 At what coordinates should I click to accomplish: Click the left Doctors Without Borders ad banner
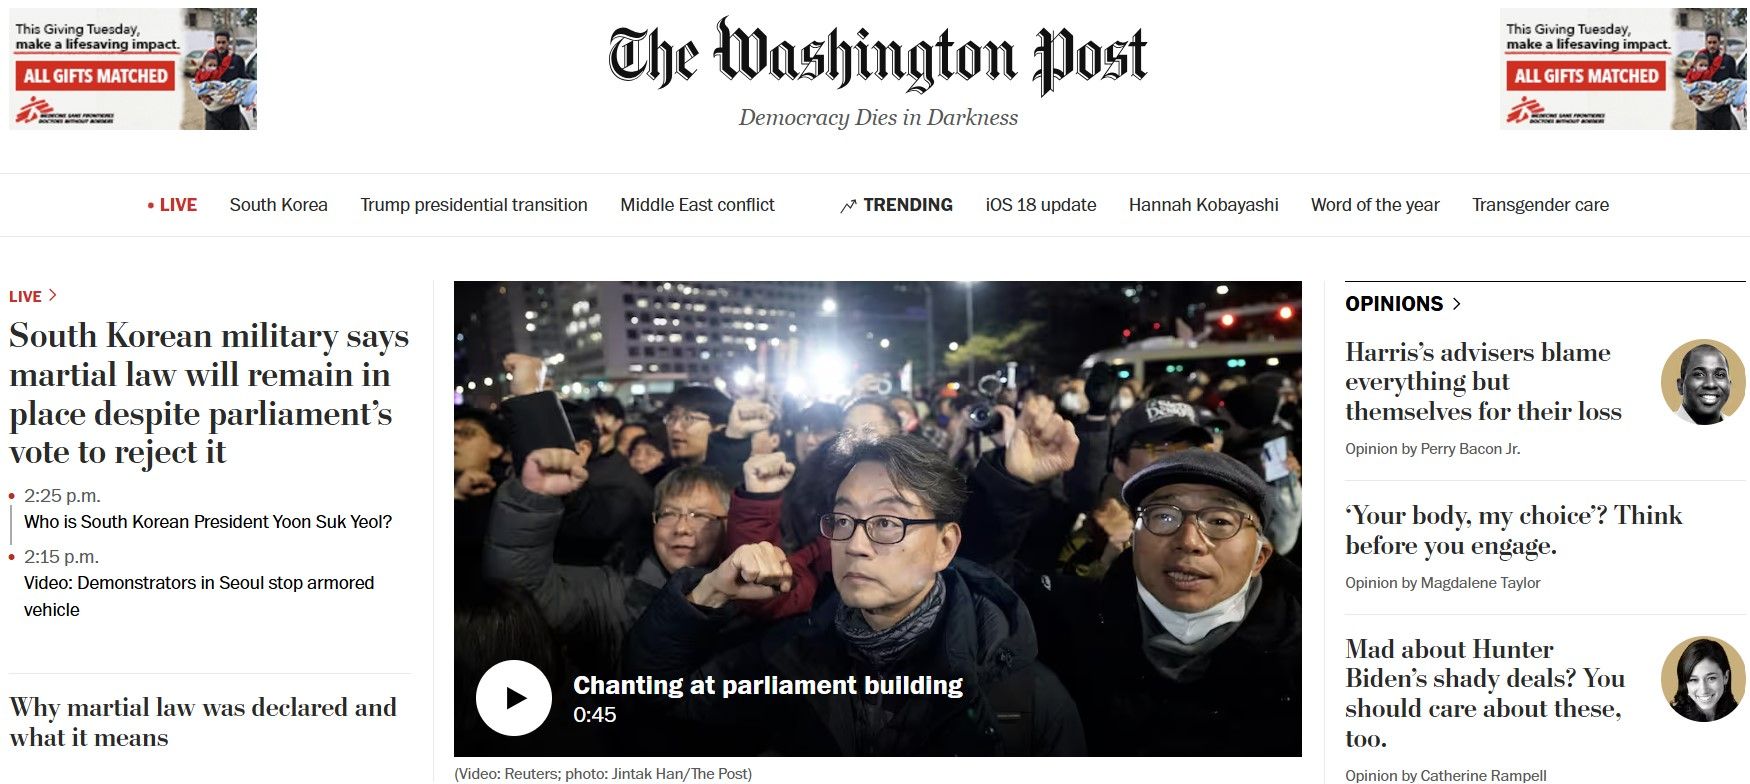pyautogui.click(x=133, y=69)
